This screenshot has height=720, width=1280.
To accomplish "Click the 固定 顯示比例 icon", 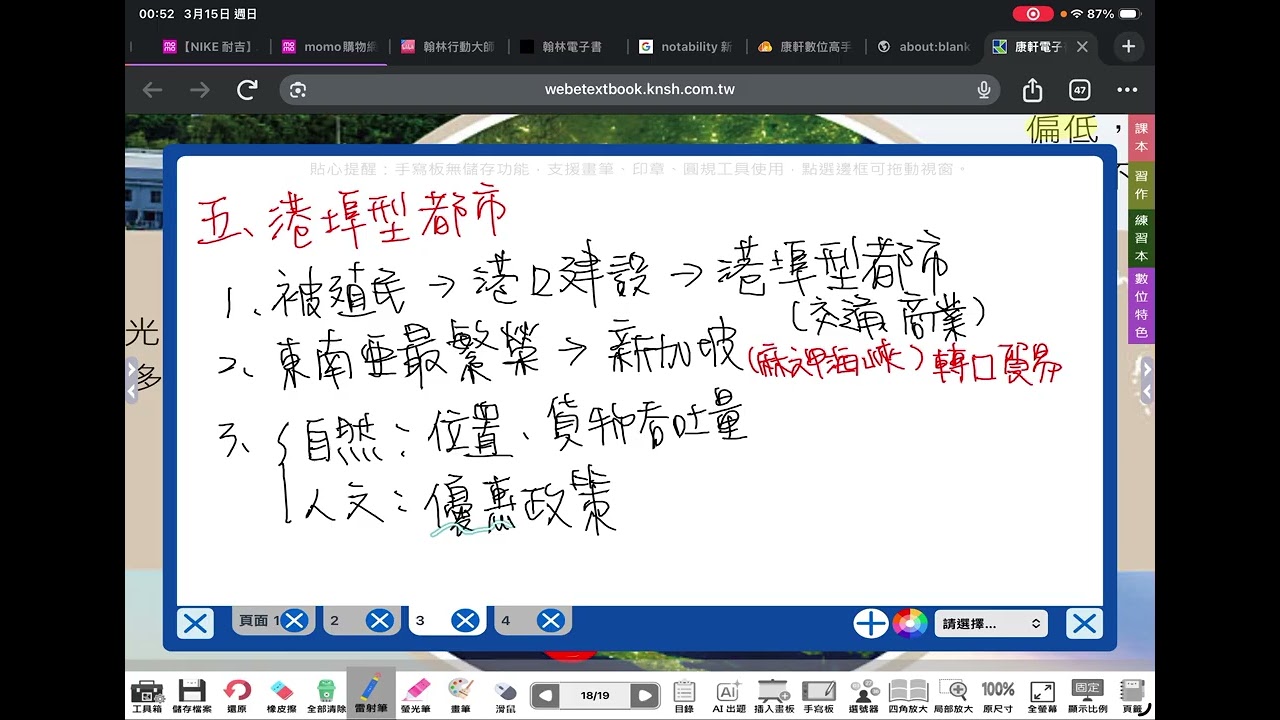I will (1087, 695).
